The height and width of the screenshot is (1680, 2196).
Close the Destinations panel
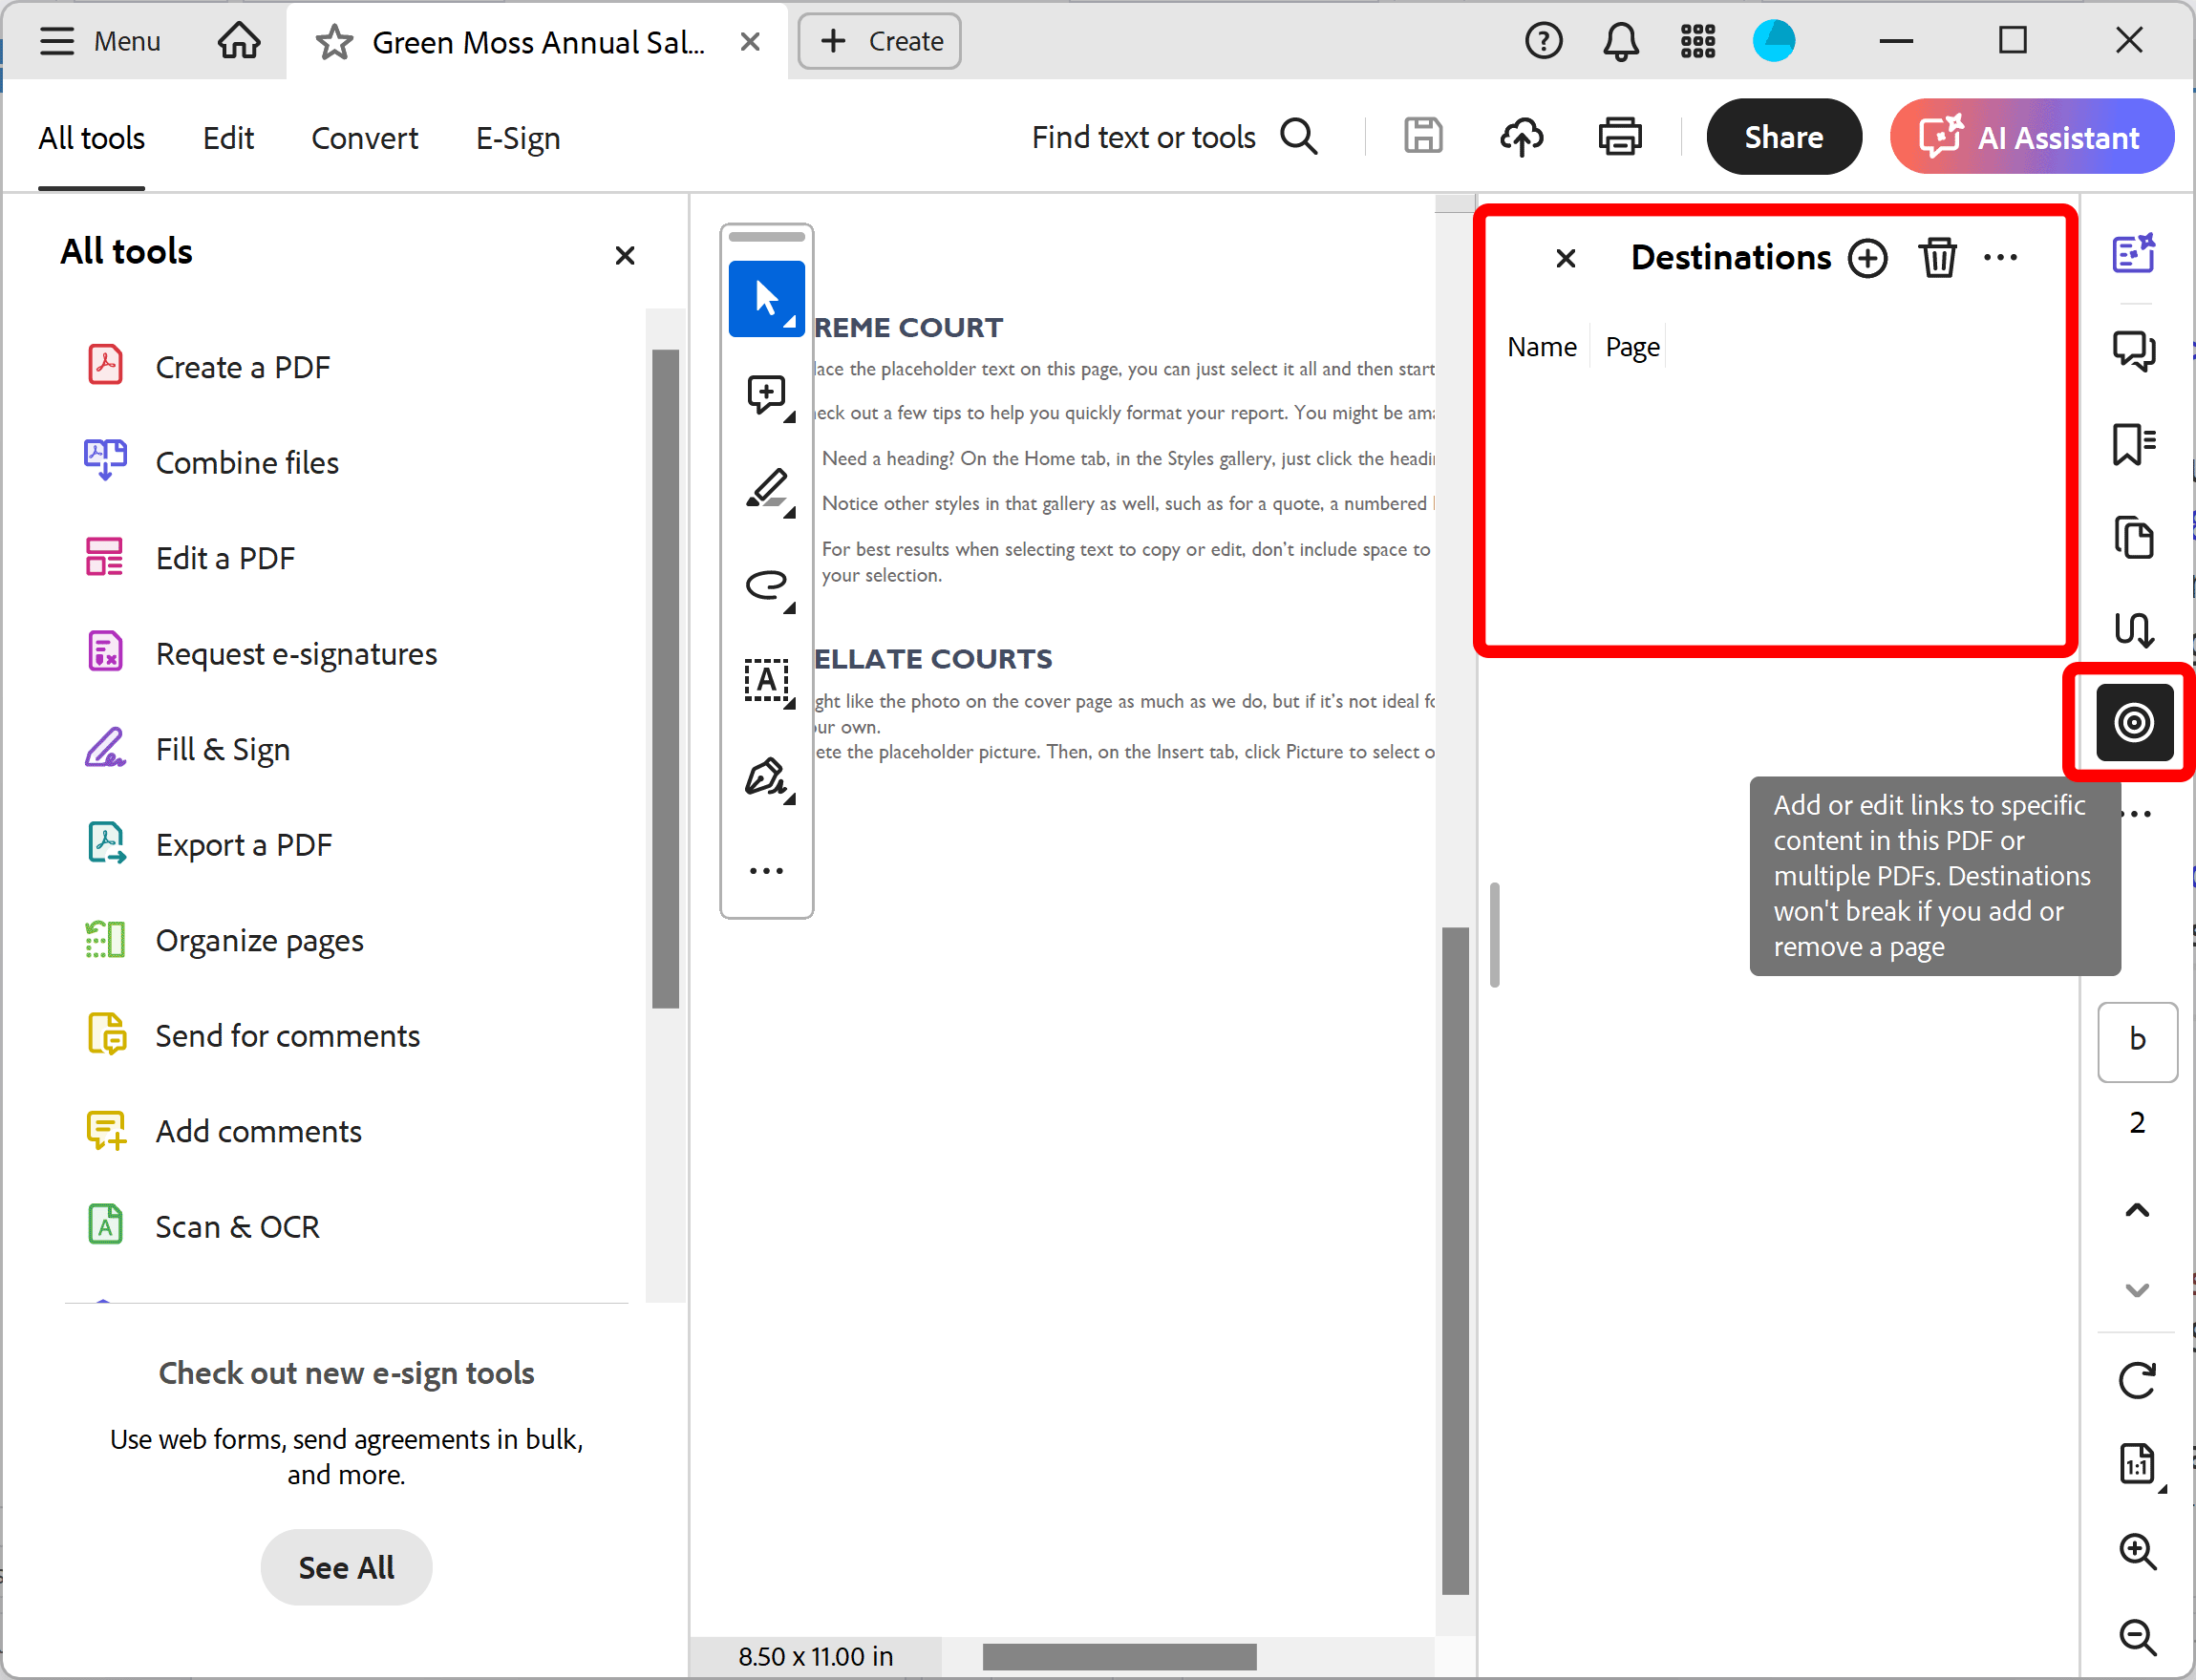tap(1561, 260)
